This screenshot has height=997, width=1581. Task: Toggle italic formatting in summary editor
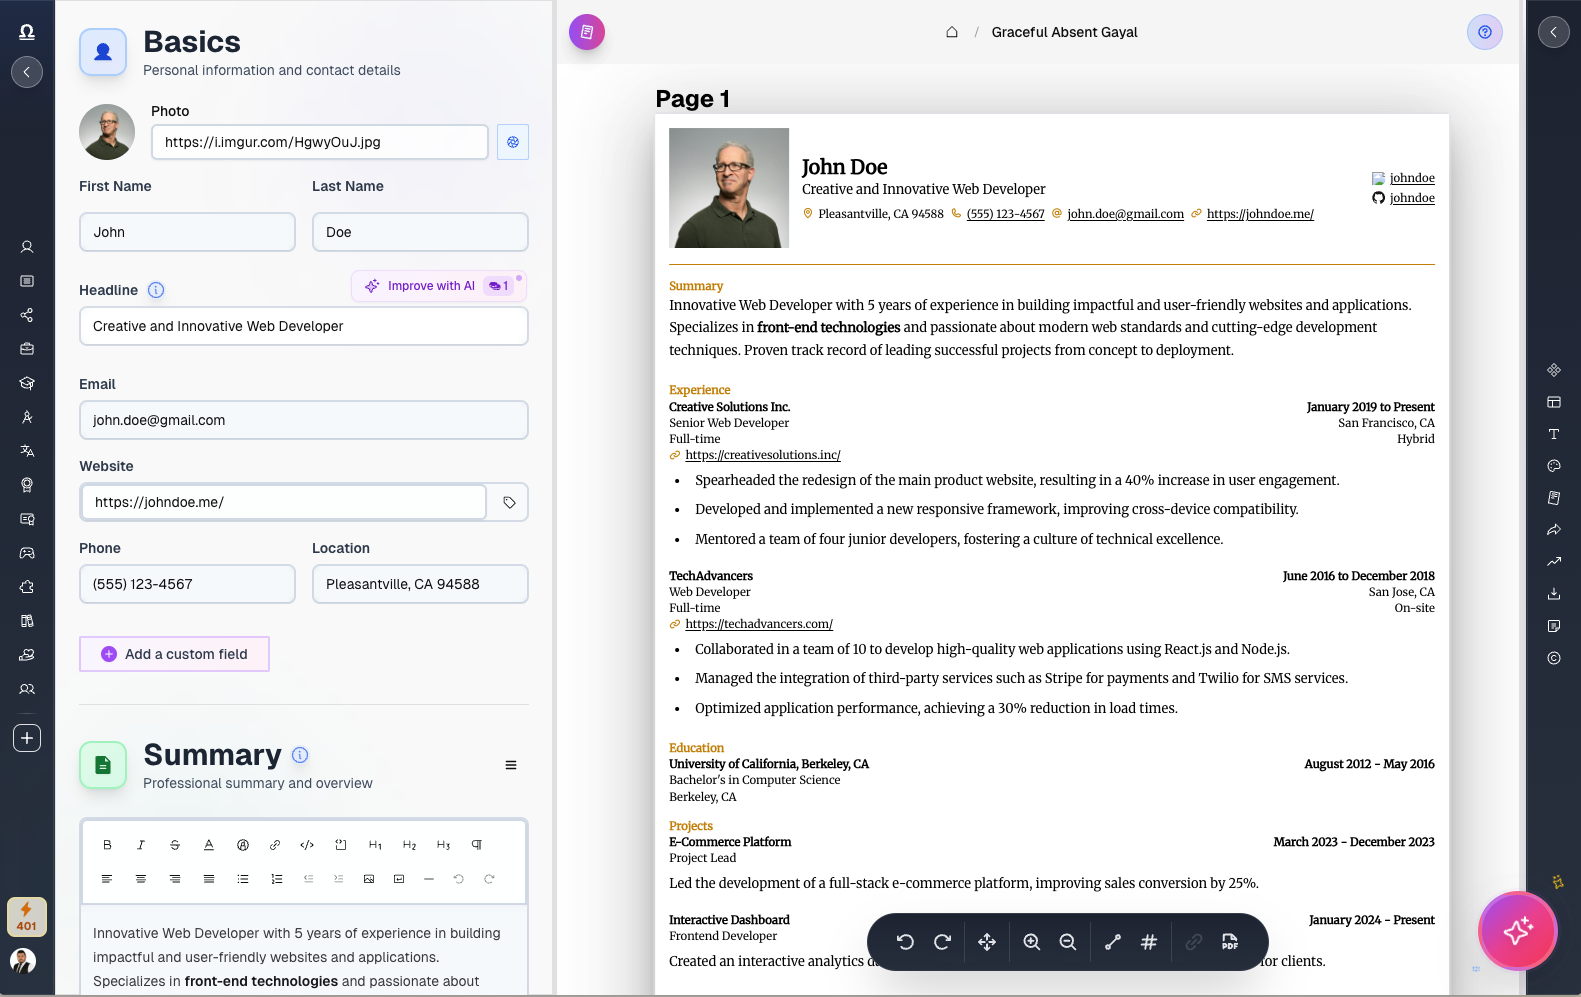[x=141, y=845]
